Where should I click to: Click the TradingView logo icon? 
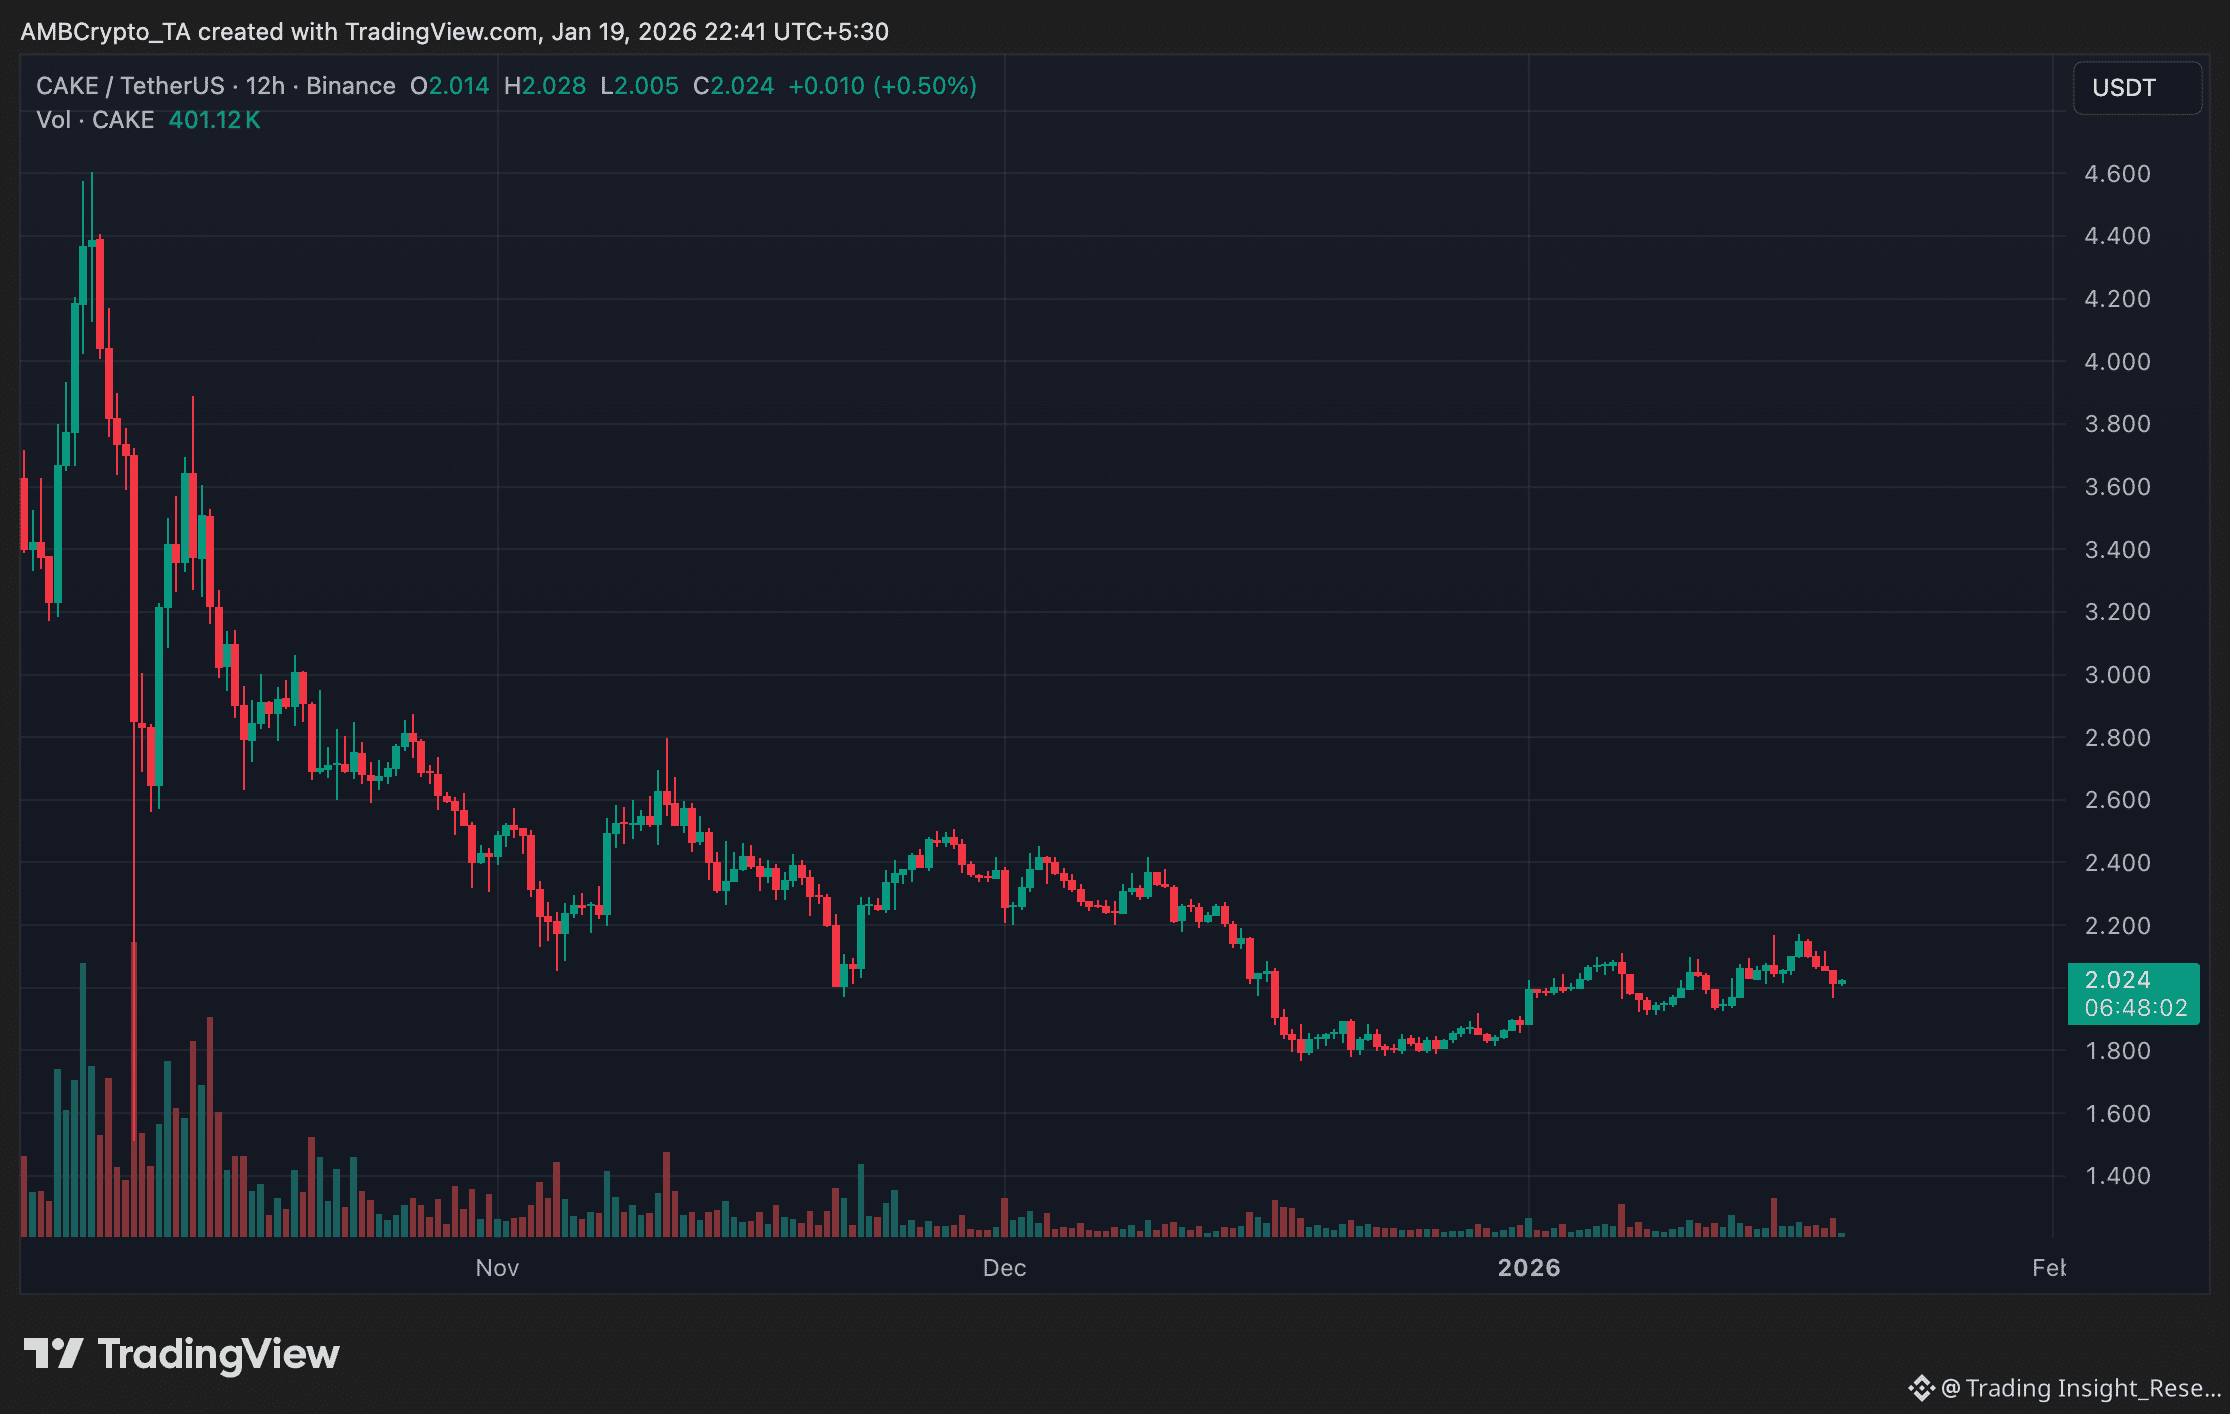point(54,1354)
